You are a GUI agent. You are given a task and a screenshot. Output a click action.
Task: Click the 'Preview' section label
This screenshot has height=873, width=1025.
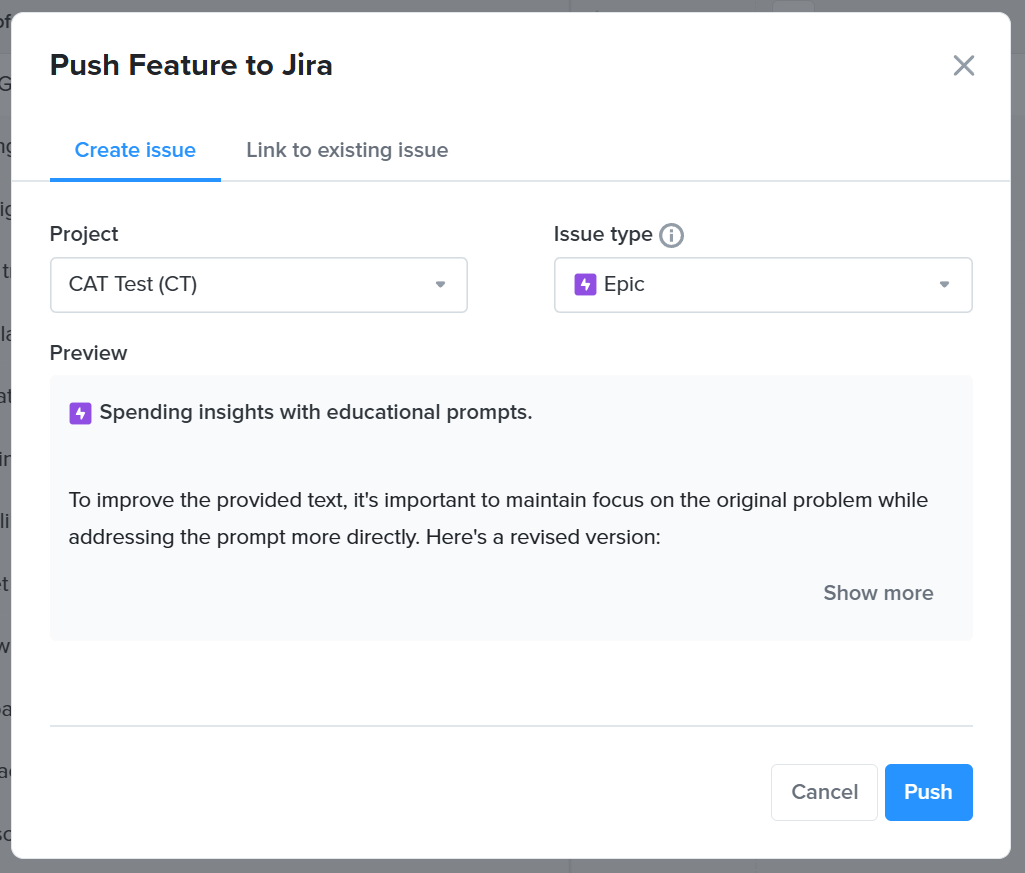[x=88, y=353]
